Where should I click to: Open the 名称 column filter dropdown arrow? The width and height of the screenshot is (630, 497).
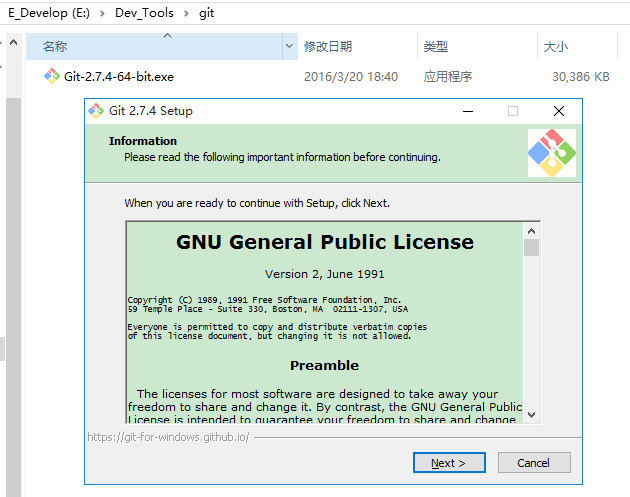(289, 46)
